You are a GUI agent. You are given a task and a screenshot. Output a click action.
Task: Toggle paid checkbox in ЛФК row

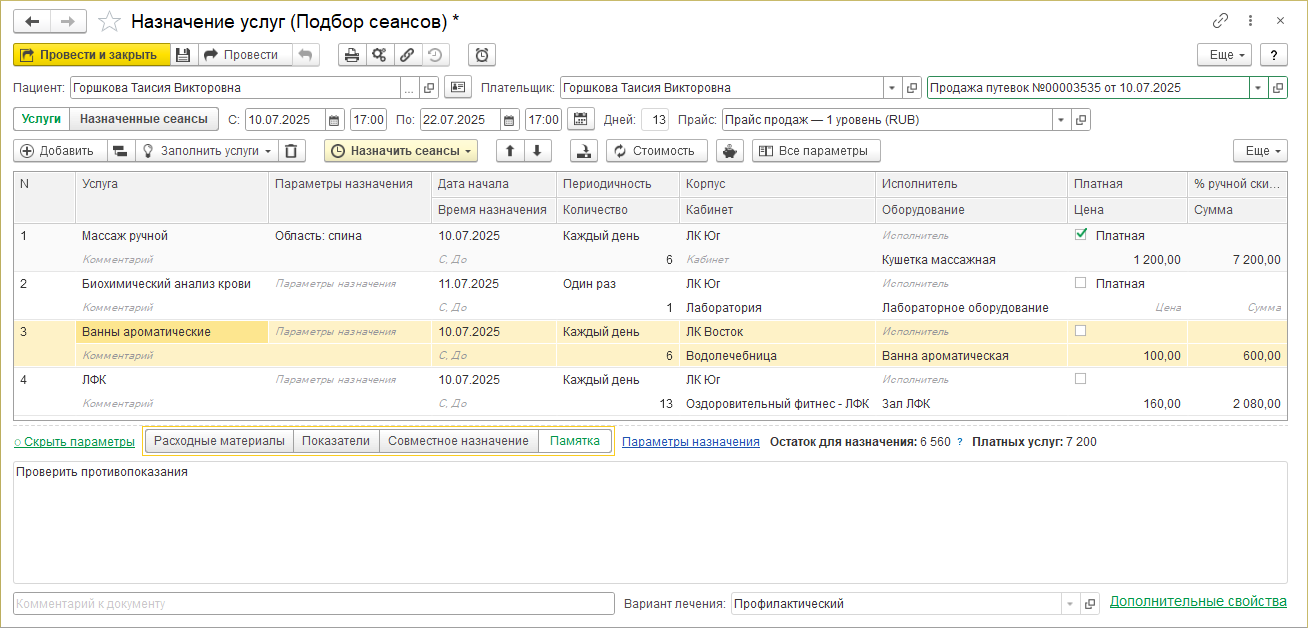coord(1080,379)
